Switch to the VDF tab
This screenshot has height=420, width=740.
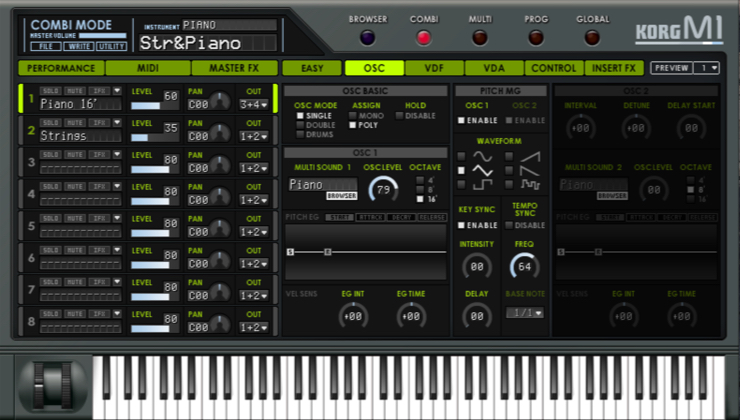click(x=434, y=68)
